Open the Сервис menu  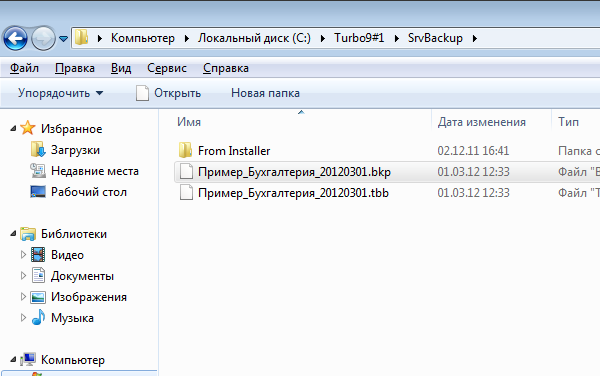(x=167, y=68)
